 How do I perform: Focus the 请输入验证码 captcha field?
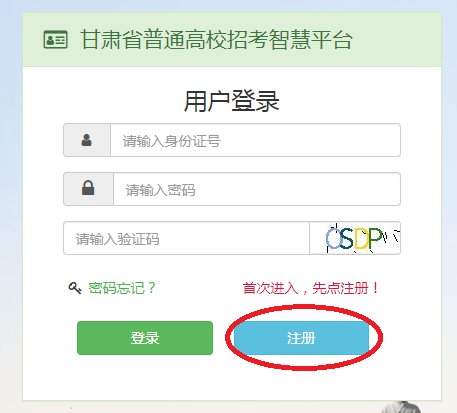coord(187,238)
